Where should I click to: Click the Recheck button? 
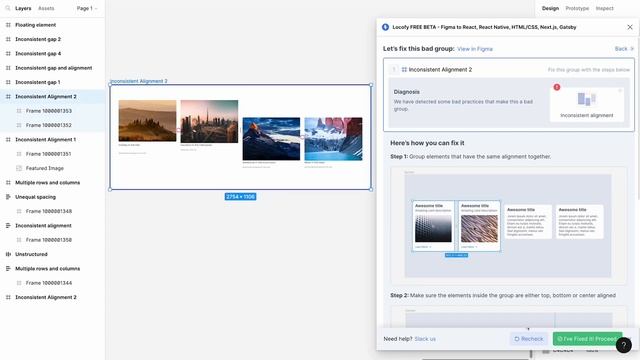[x=529, y=339]
